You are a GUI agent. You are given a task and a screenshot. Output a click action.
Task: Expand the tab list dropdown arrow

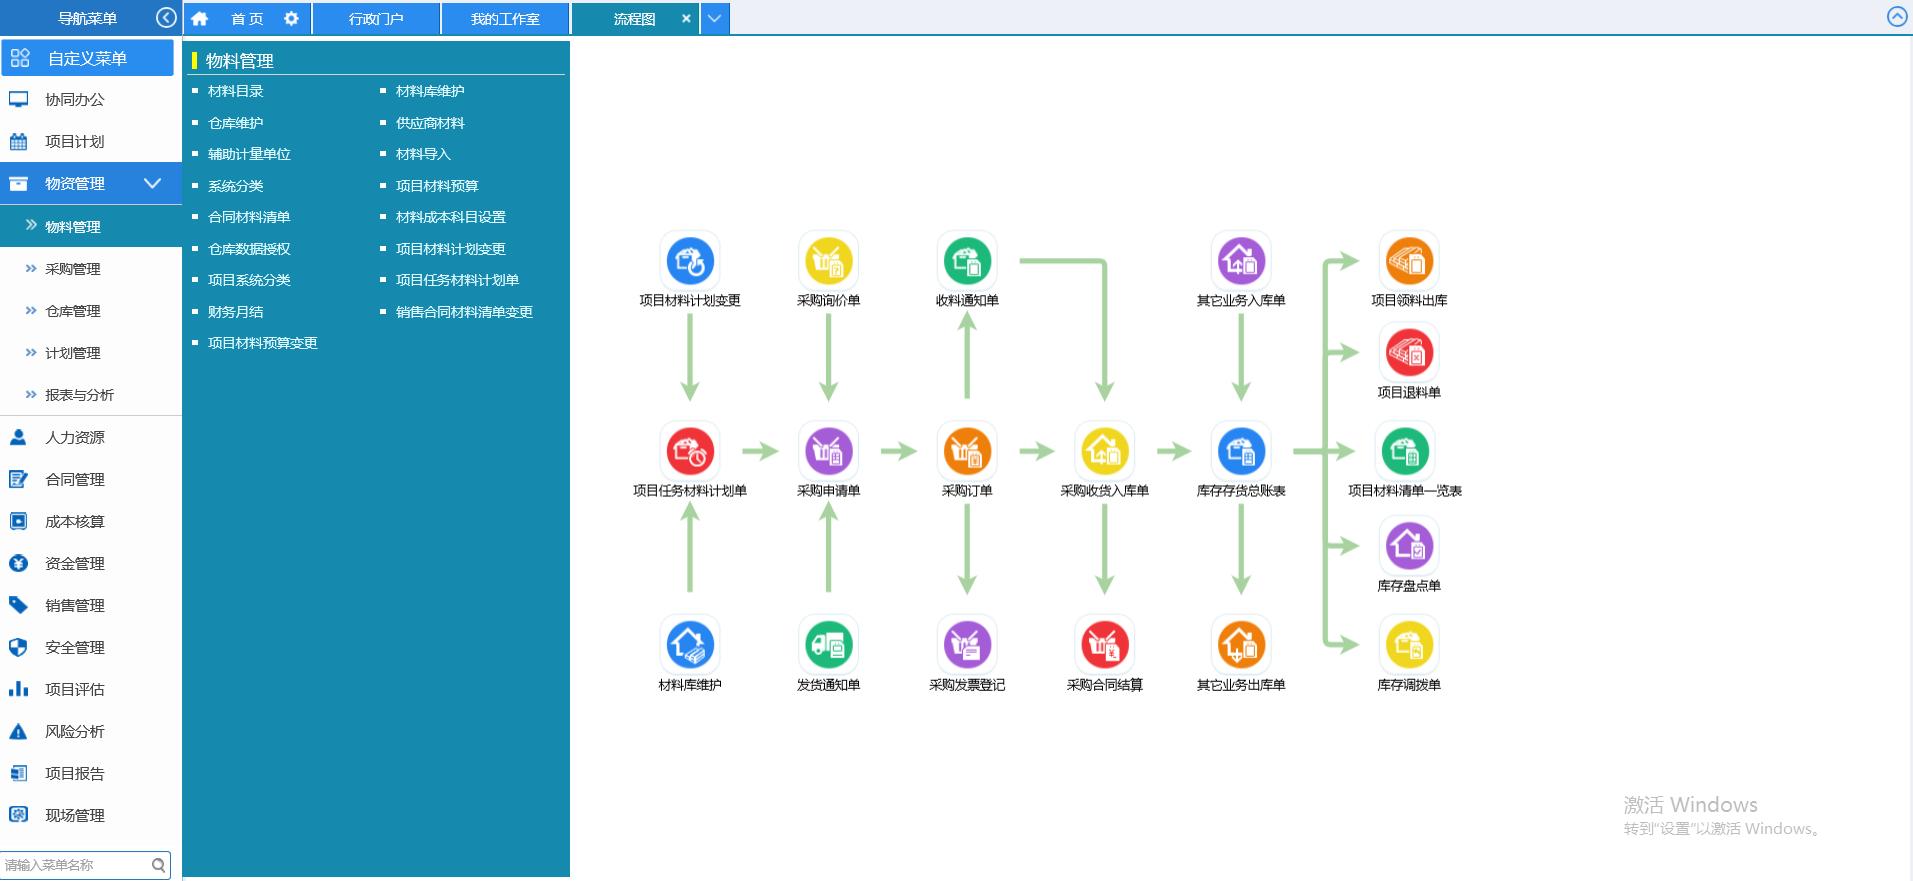[714, 18]
